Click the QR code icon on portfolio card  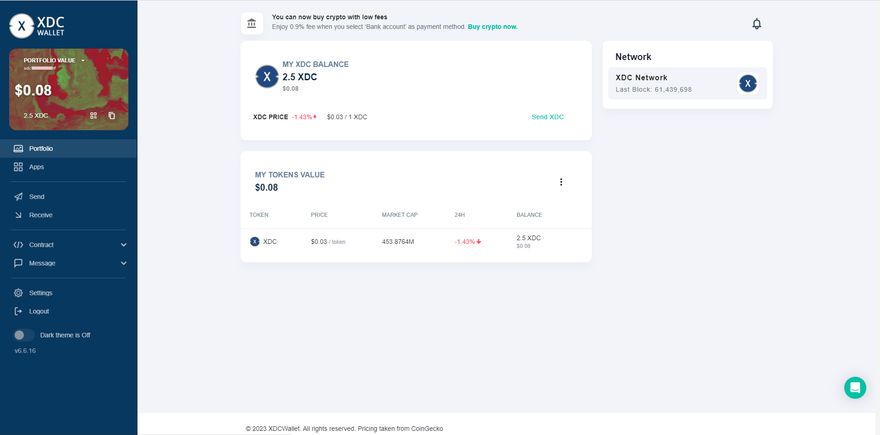[x=93, y=116]
